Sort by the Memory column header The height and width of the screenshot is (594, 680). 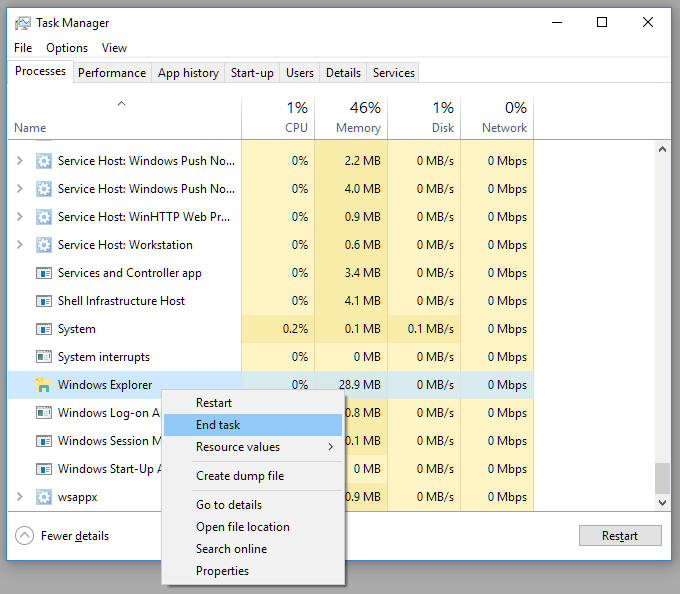coord(351,118)
